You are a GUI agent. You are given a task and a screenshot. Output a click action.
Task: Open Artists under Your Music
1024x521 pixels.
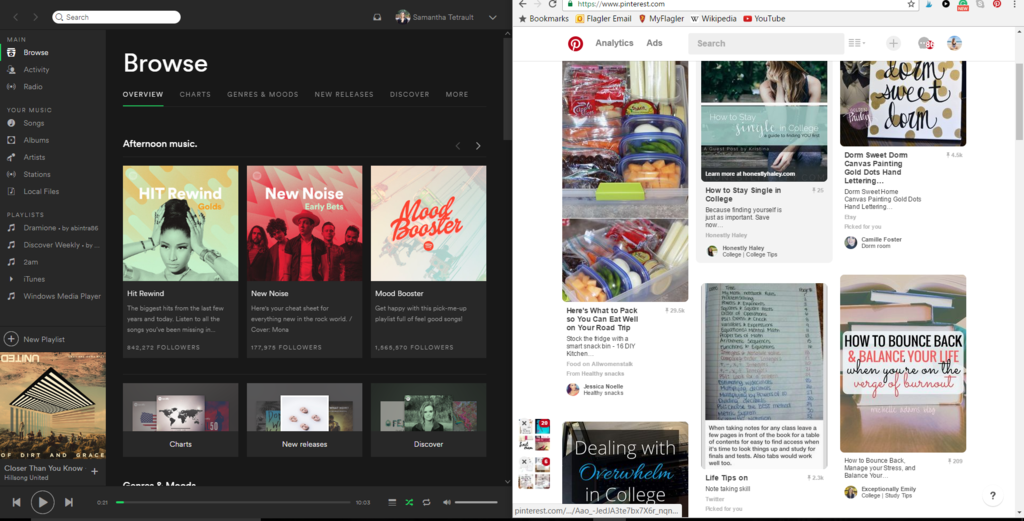[x=34, y=157]
